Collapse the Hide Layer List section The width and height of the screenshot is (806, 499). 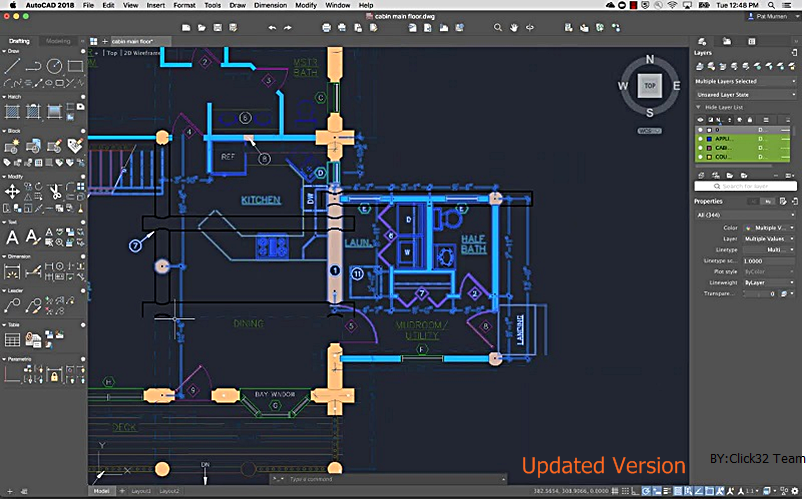(697, 107)
